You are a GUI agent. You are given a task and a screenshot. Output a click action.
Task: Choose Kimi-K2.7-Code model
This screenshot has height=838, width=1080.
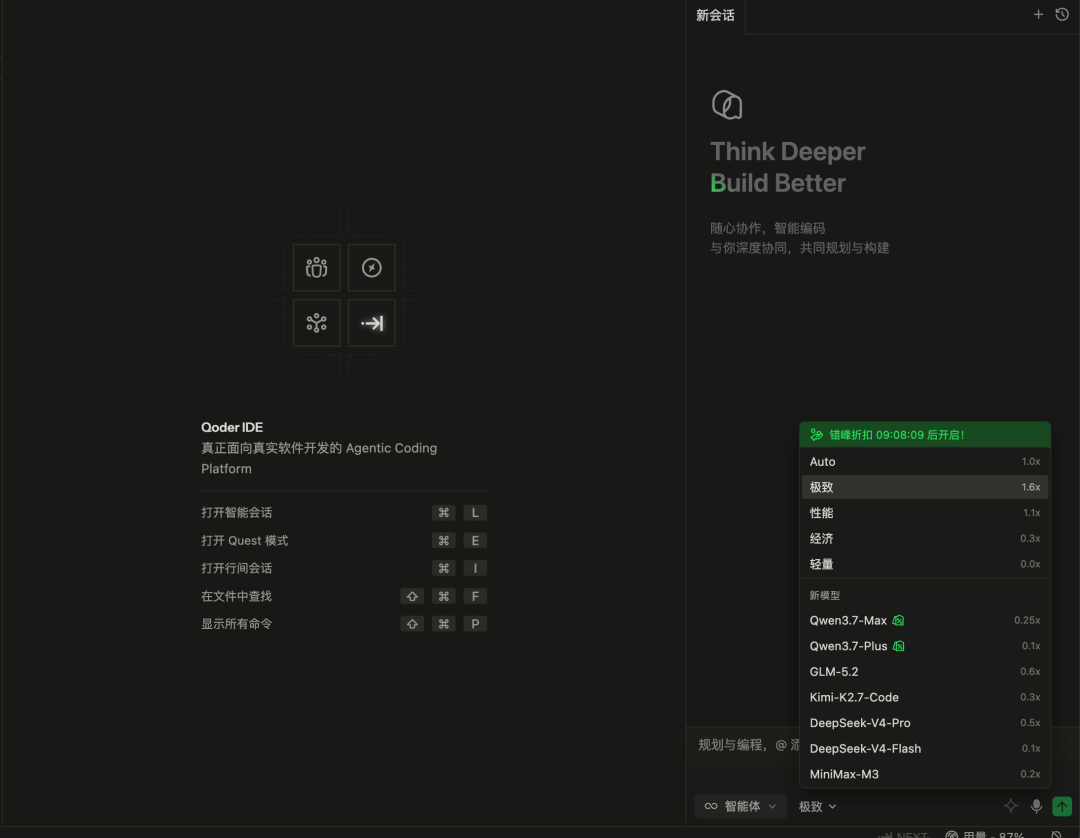click(x=924, y=697)
